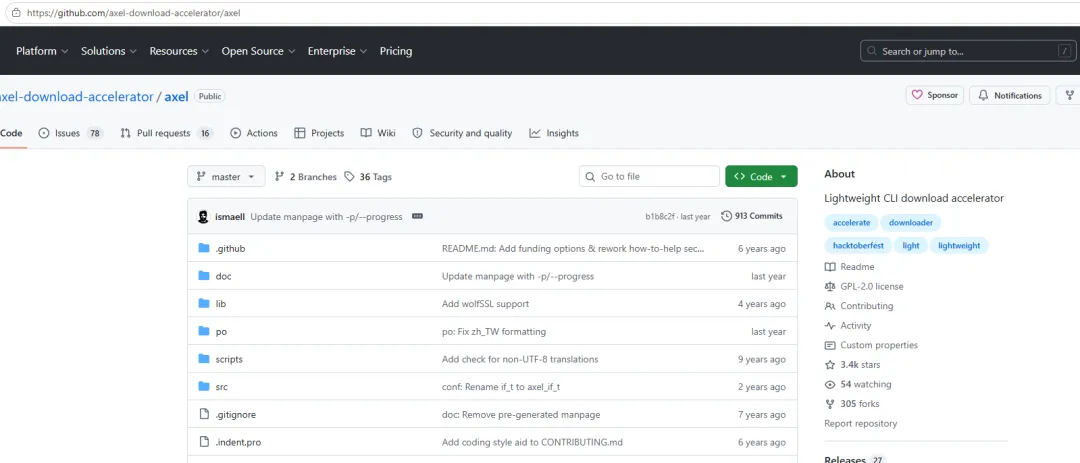View the 36 Tags link
1080x463 pixels.
(x=368, y=177)
